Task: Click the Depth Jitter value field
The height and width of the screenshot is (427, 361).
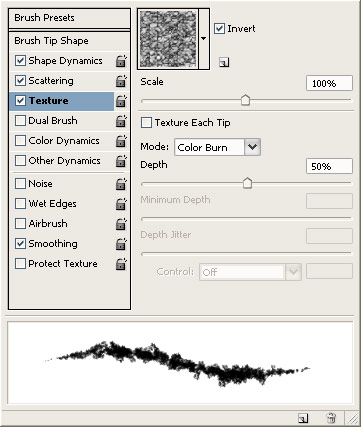Action: pos(329,236)
